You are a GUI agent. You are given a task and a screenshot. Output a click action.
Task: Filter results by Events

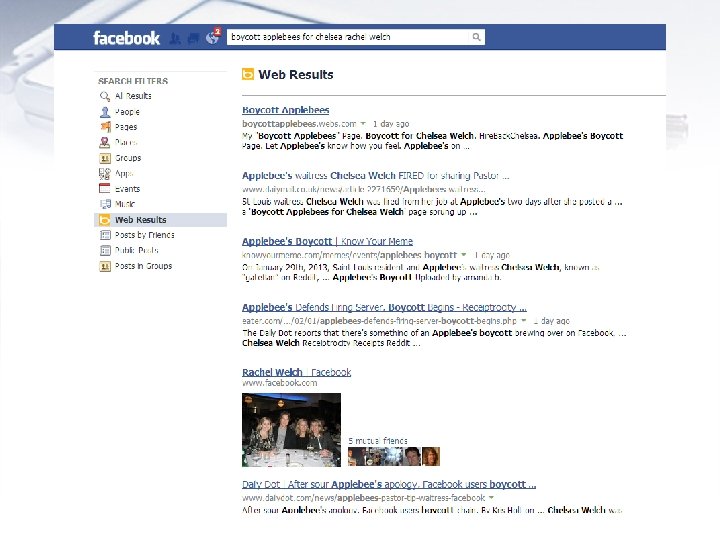[x=127, y=189]
